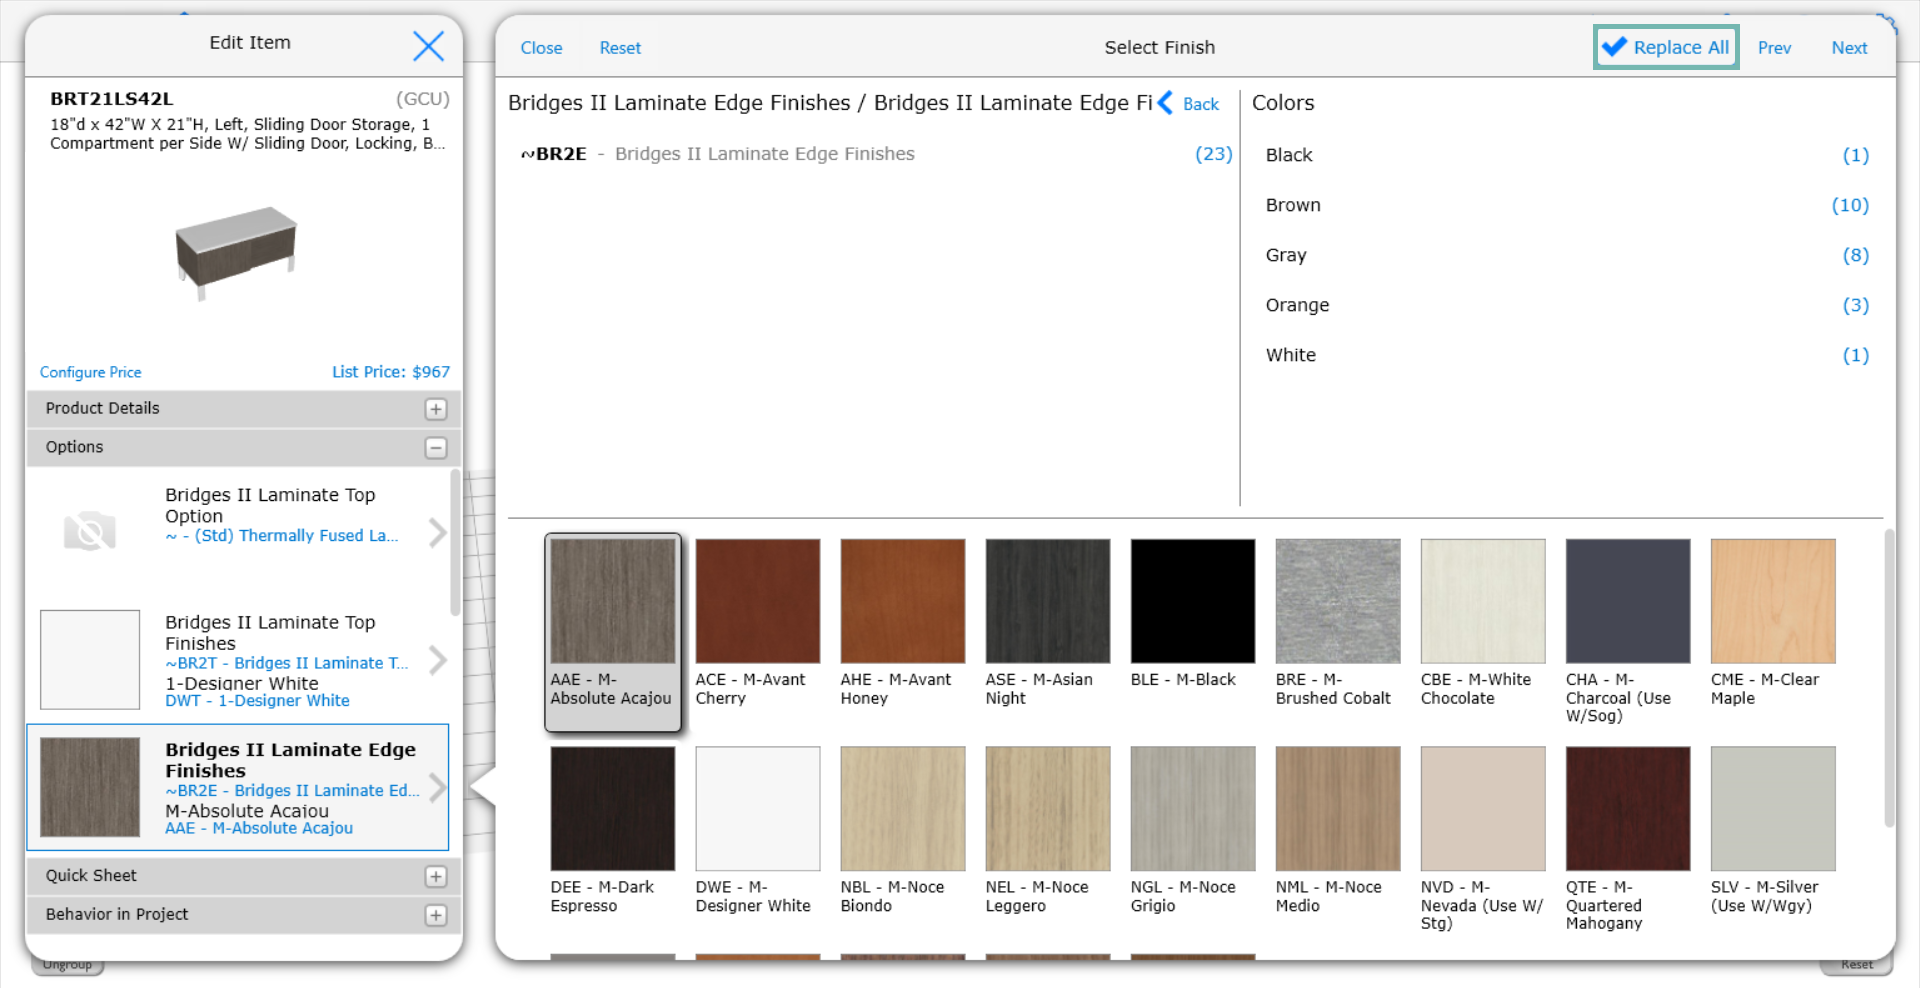
Task: Click the Options panel vertical scrollbar
Action: click(x=455, y=545)
